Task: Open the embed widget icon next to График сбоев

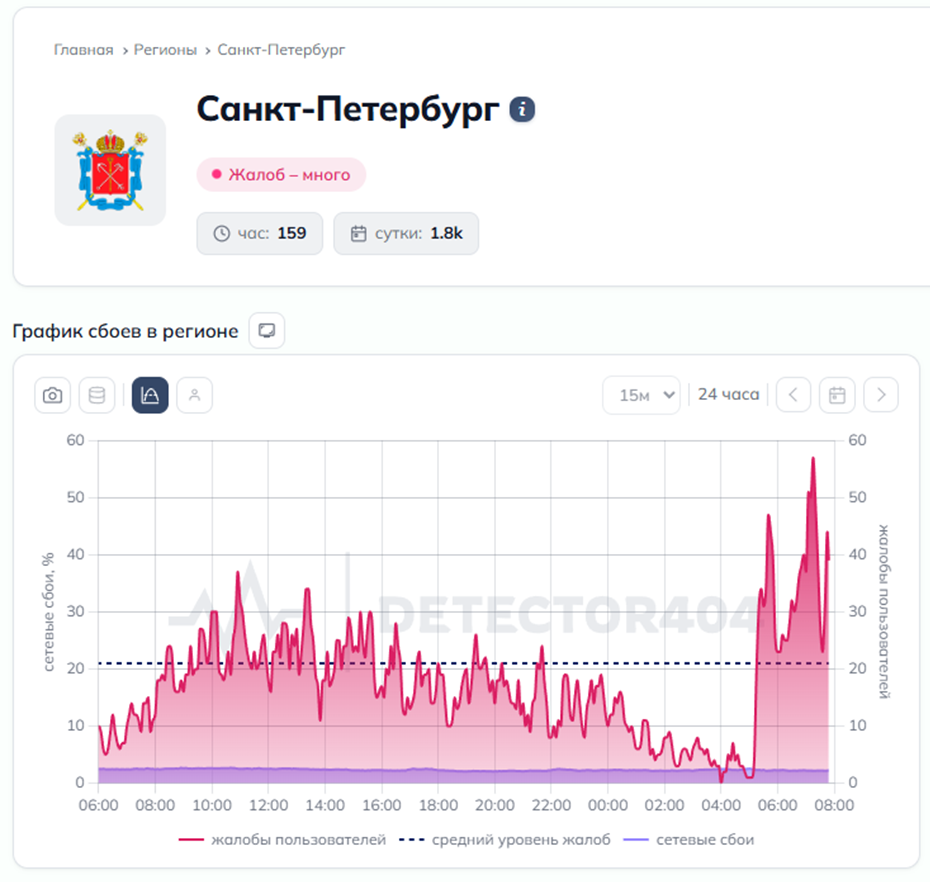Action: pyautogui.click(x=267, y=330)
